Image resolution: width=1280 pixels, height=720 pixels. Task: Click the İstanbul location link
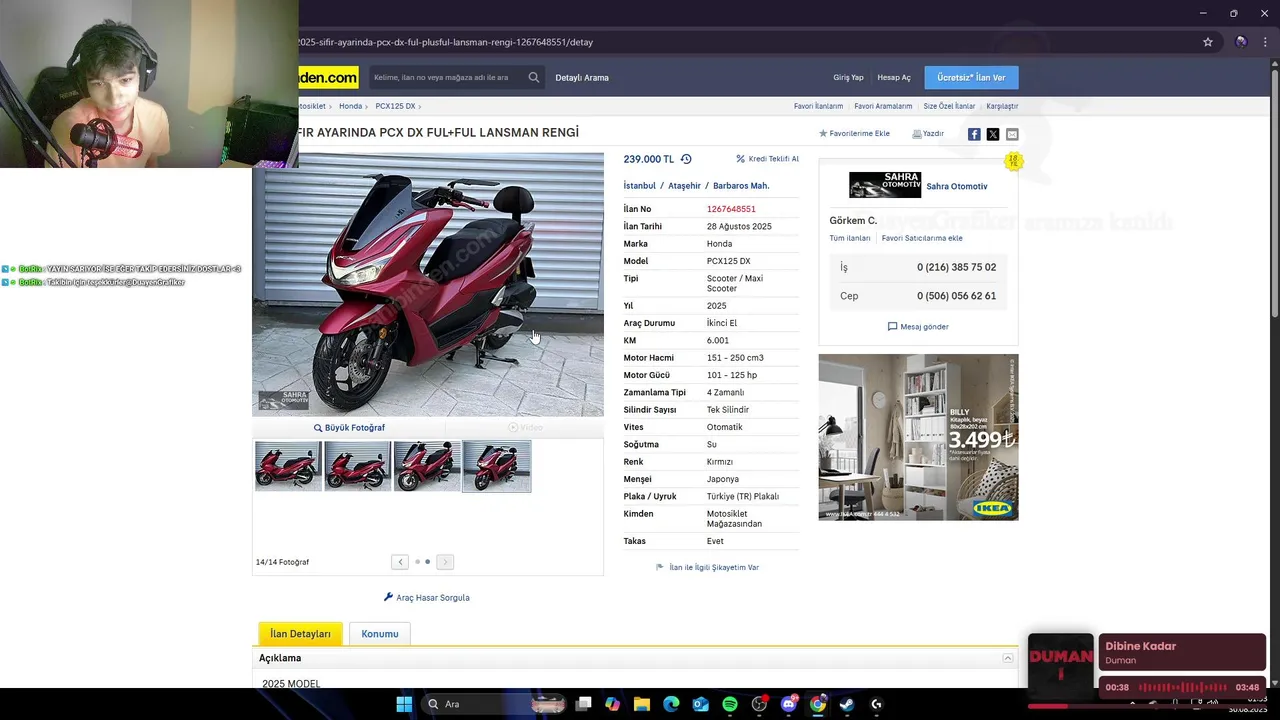(640, 186)
